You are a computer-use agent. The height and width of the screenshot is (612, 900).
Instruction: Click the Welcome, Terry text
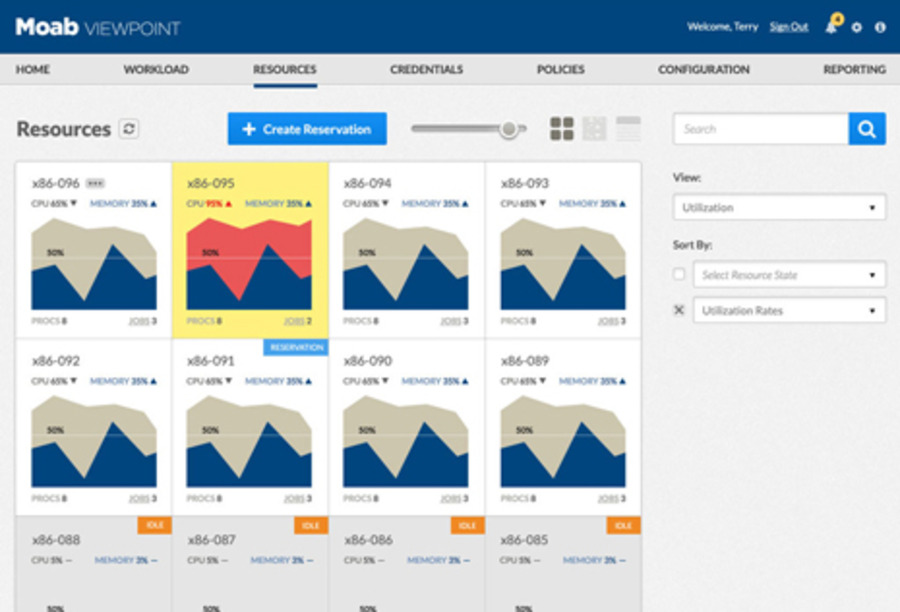pyautogui.click(x=723, y=26)
